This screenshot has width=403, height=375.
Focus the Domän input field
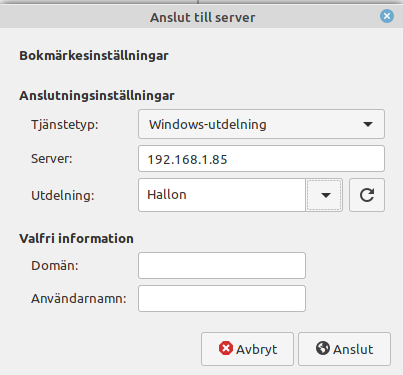(x=222, y=266)
